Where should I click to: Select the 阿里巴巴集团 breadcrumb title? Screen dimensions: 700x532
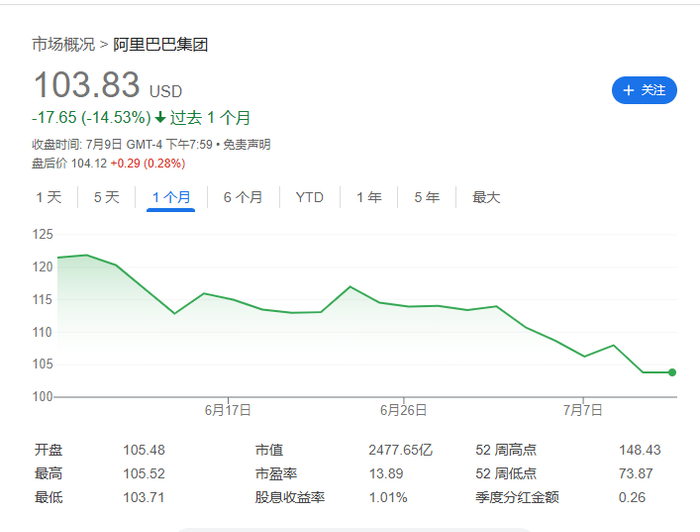(160, 45)
